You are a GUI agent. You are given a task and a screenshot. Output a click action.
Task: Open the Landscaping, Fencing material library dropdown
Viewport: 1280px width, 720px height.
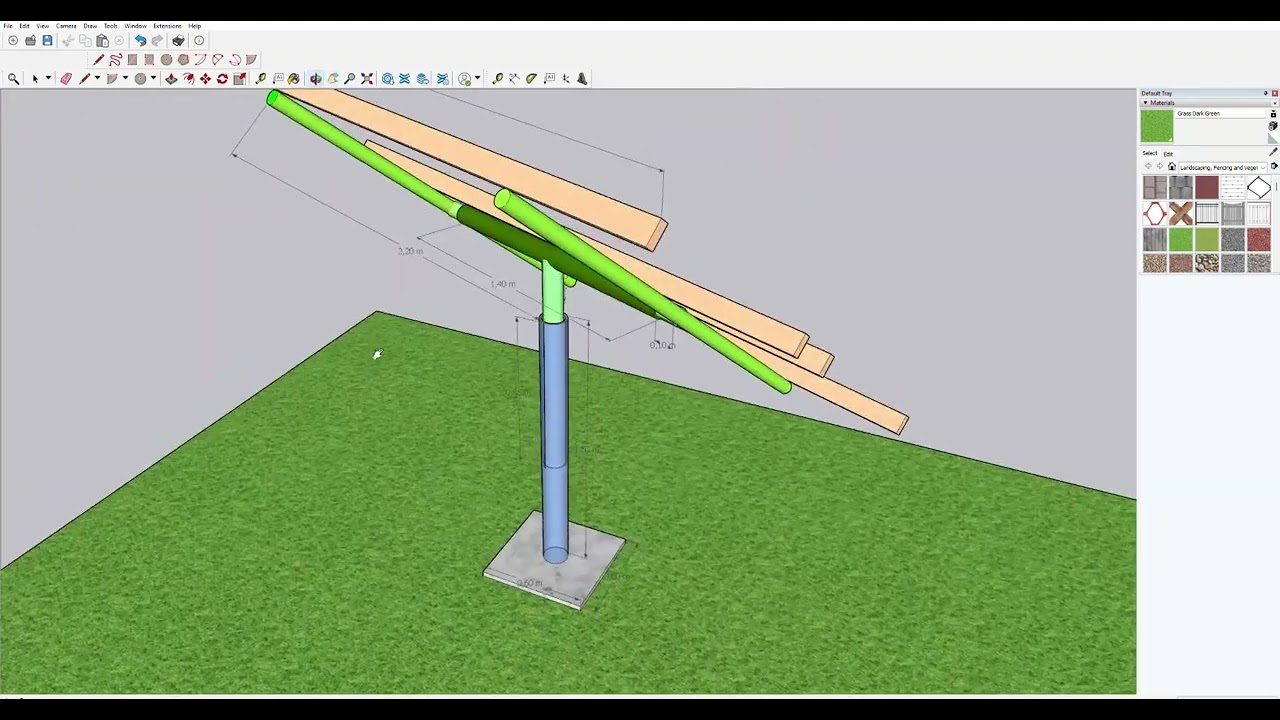pyautogui.click(x=1223, y=167)
